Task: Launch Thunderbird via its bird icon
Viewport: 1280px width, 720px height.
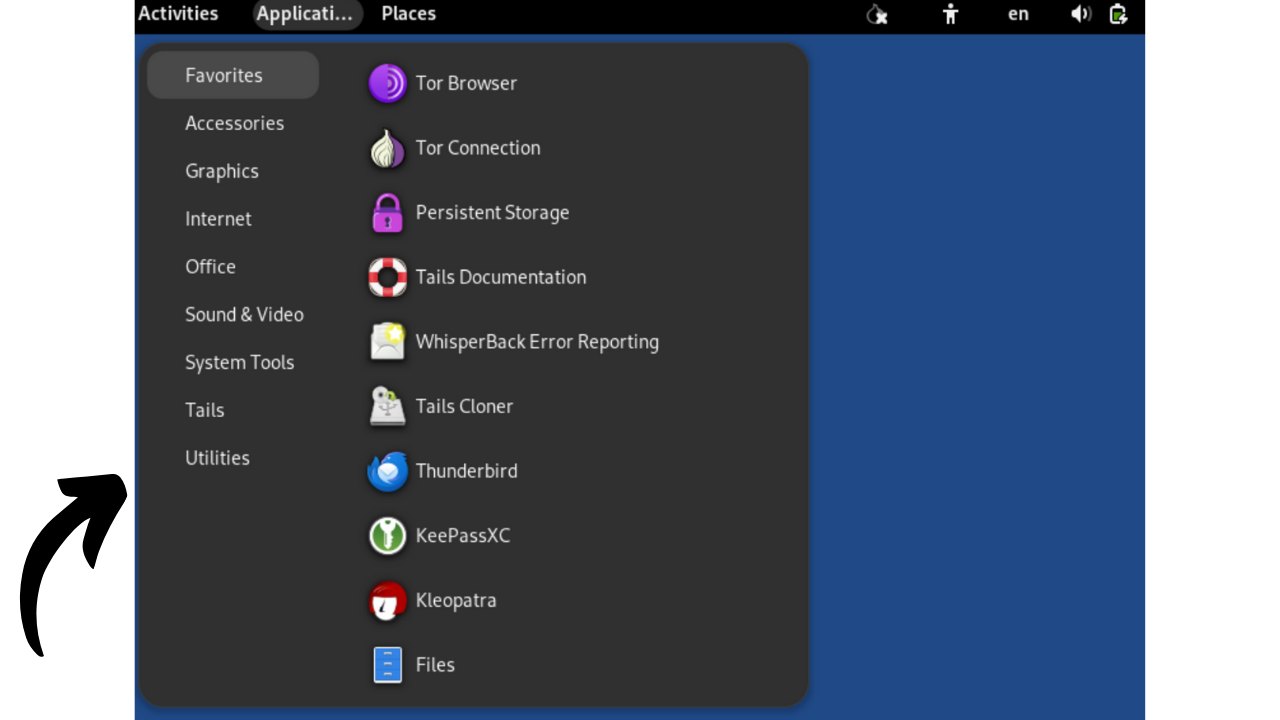Action: click(x=387, y=471)
